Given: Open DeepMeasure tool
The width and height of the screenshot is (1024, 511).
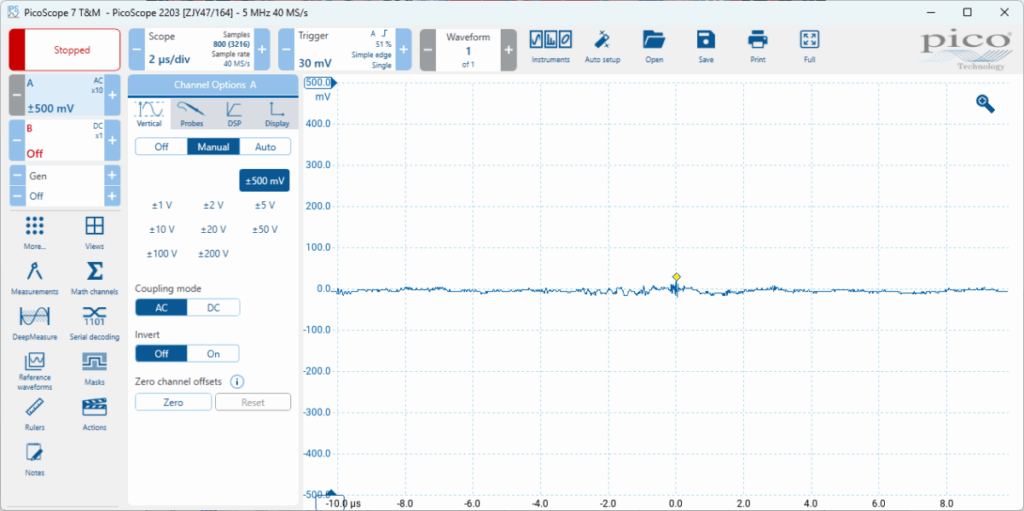Looking at the screenshot, I should (35, 323).
